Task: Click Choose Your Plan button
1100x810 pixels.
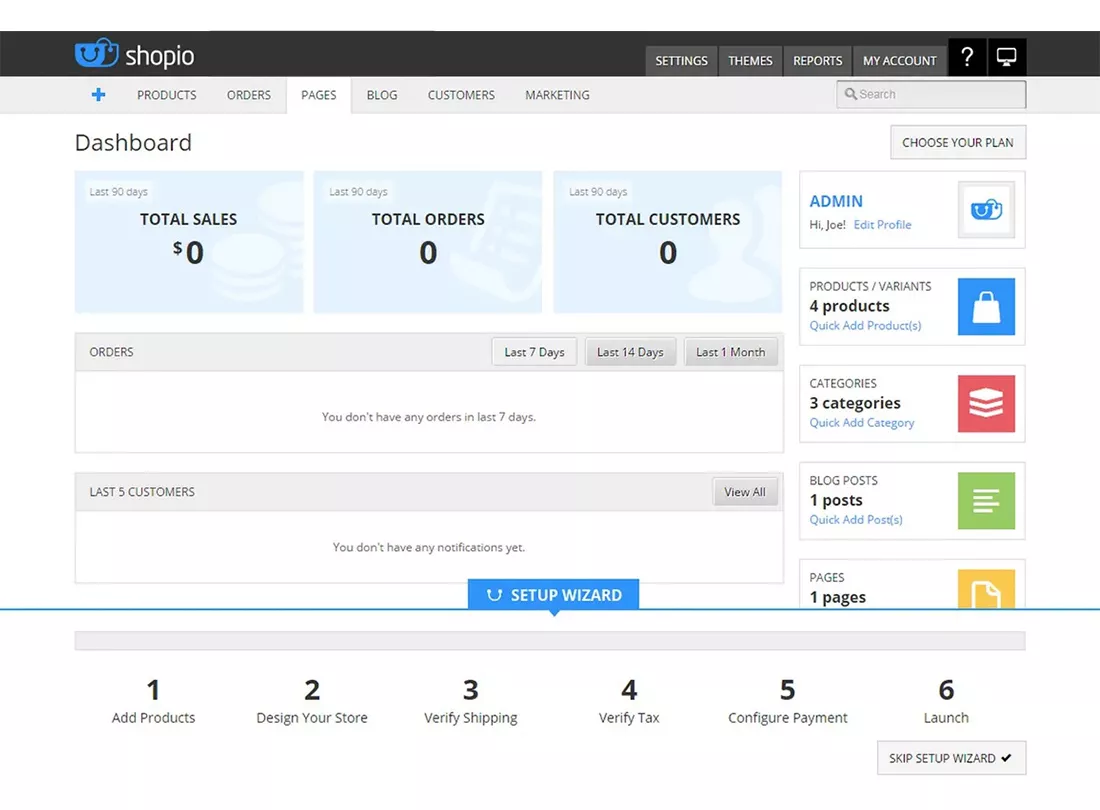Action: coord(958,142)
